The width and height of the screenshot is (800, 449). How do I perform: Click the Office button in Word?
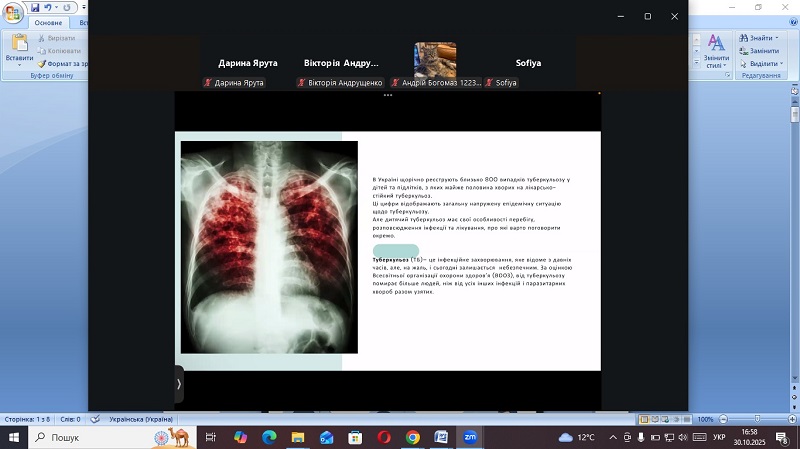tap(12, 12)
